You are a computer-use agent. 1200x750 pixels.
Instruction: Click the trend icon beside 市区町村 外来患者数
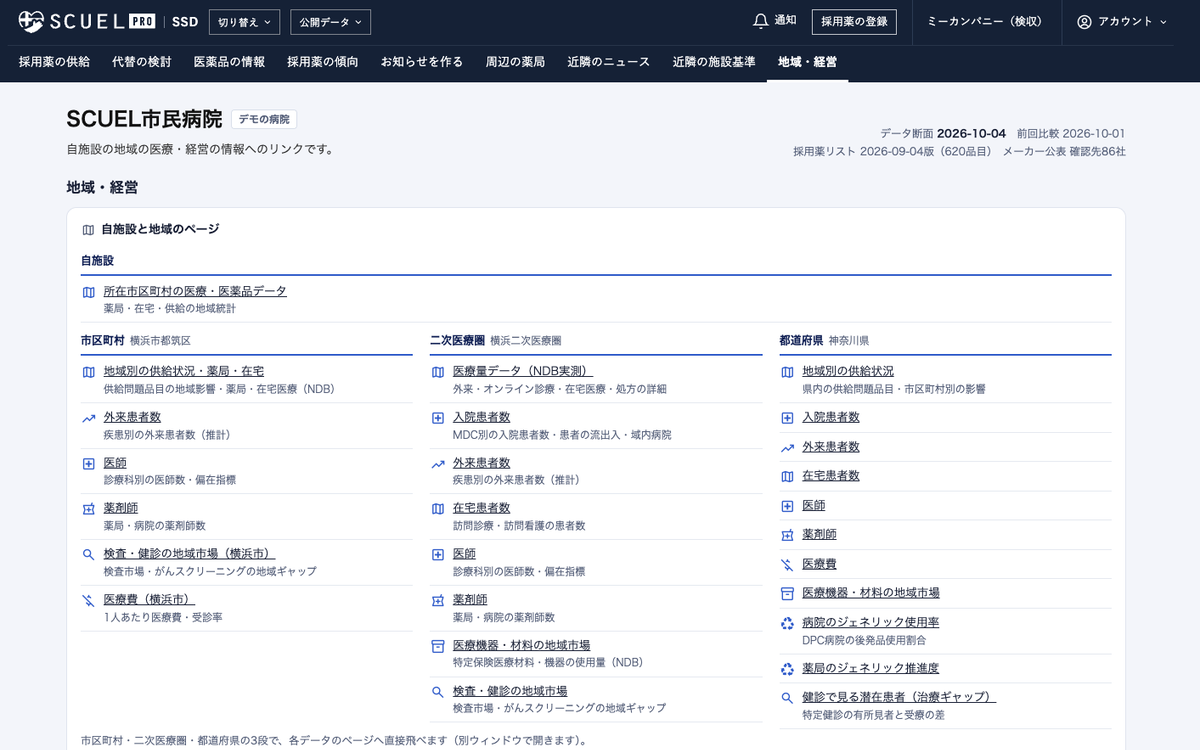[x=88, y=418]
